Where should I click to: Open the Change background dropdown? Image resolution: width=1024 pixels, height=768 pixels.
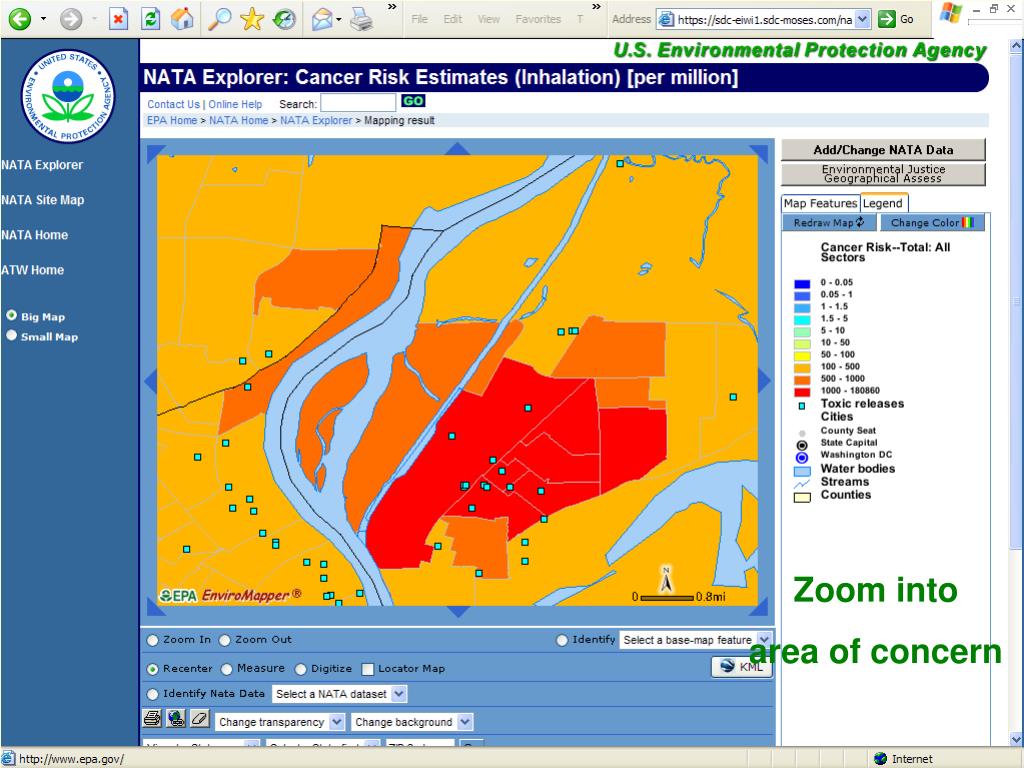411,722
